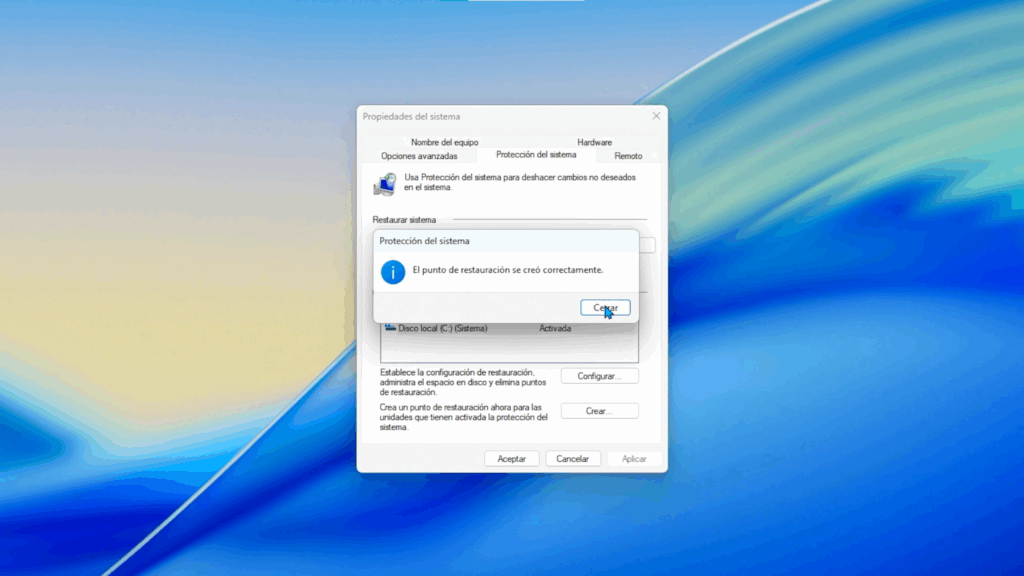Confirm with the Aceptar button
Viewport: 1024px width, 576px height.
tap(512, 459)
